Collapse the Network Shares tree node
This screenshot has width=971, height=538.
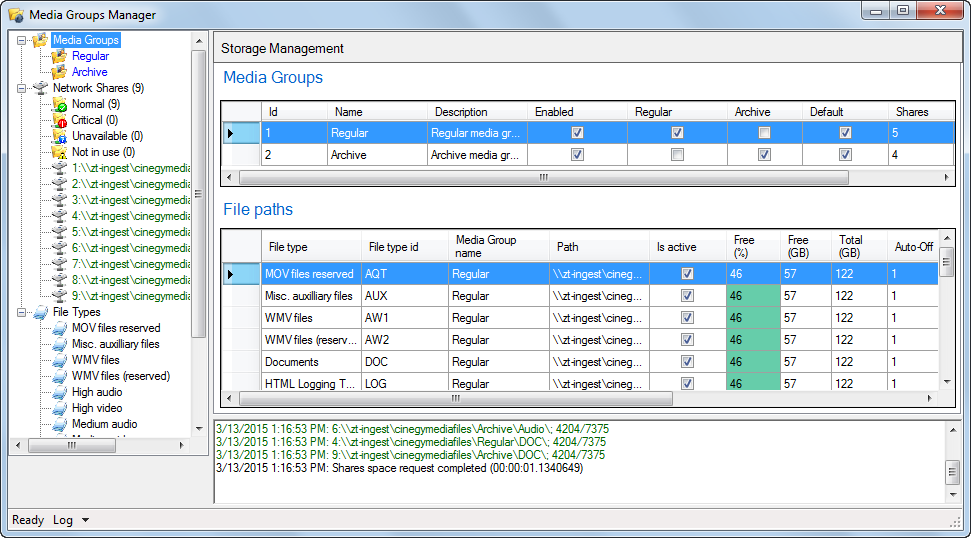[x=21, y=89]
